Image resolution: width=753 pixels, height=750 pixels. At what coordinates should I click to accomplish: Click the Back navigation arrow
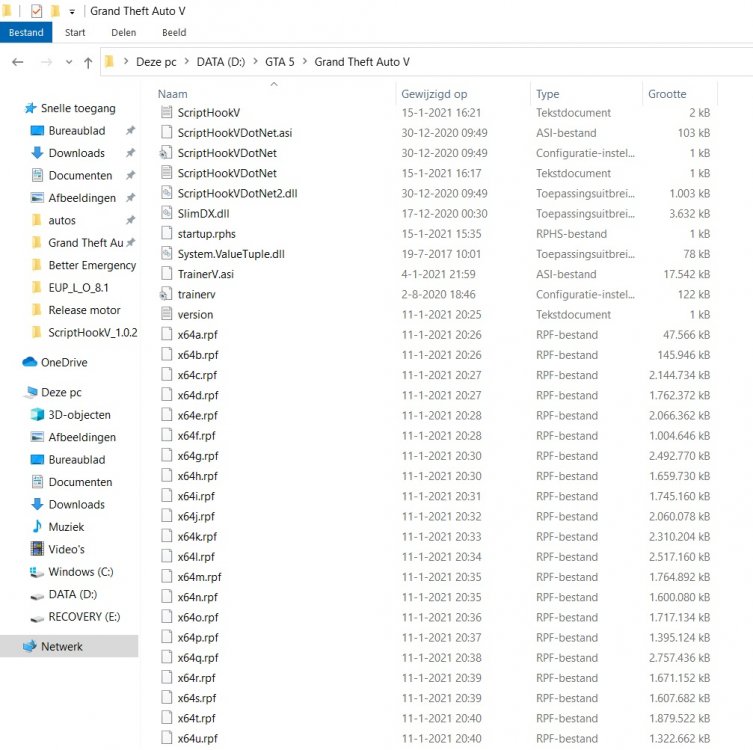(18, 62)
